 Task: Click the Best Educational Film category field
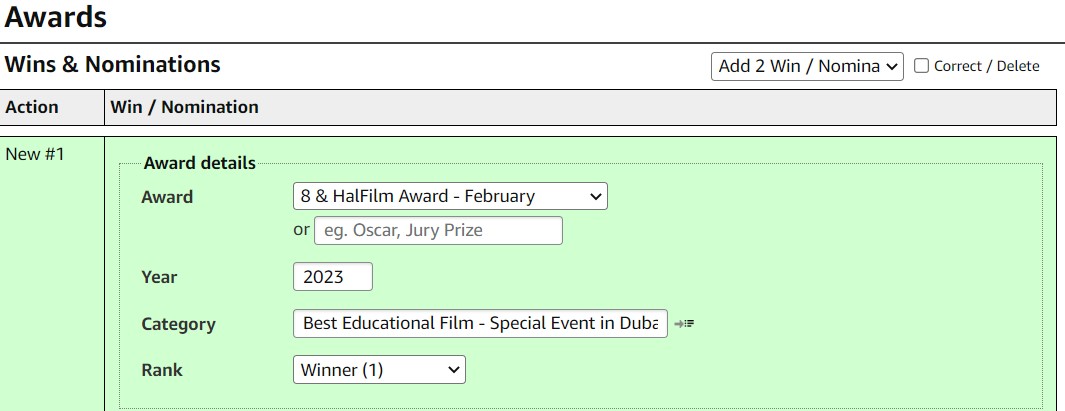[x=480, y=324]
